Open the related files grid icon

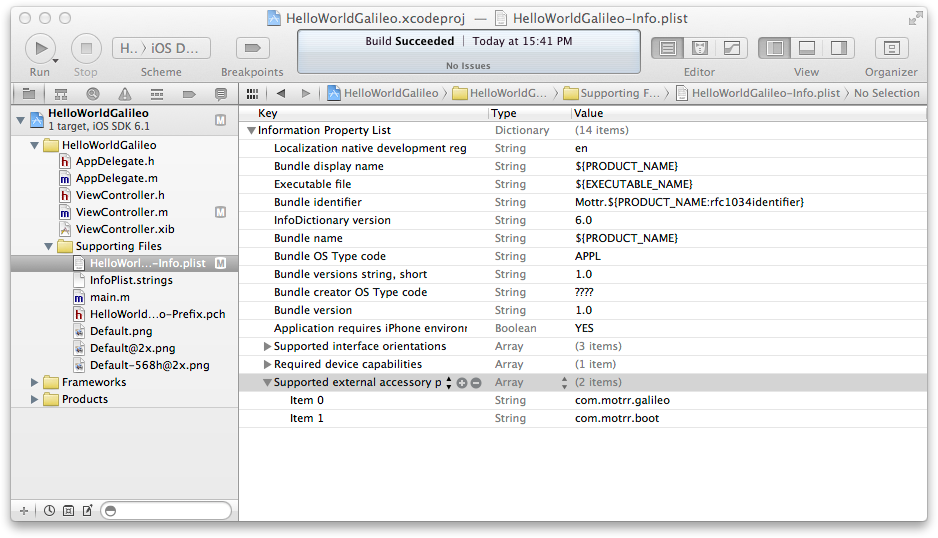click(x=252, y=93)
